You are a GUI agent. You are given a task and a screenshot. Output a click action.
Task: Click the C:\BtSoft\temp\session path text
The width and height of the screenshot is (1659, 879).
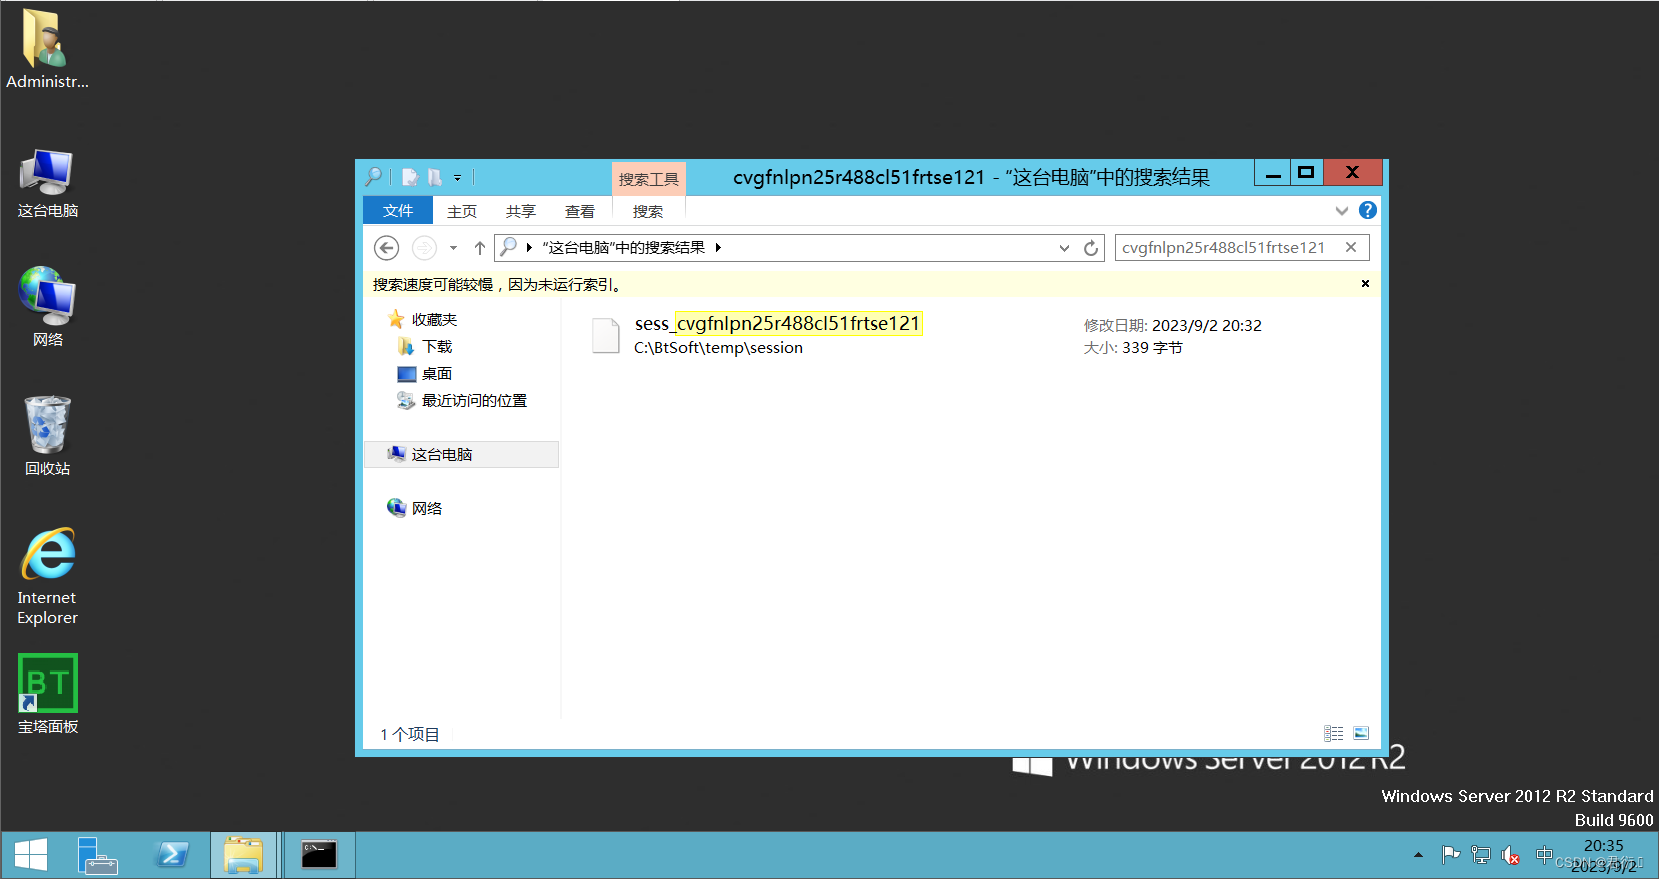point(718,348)
